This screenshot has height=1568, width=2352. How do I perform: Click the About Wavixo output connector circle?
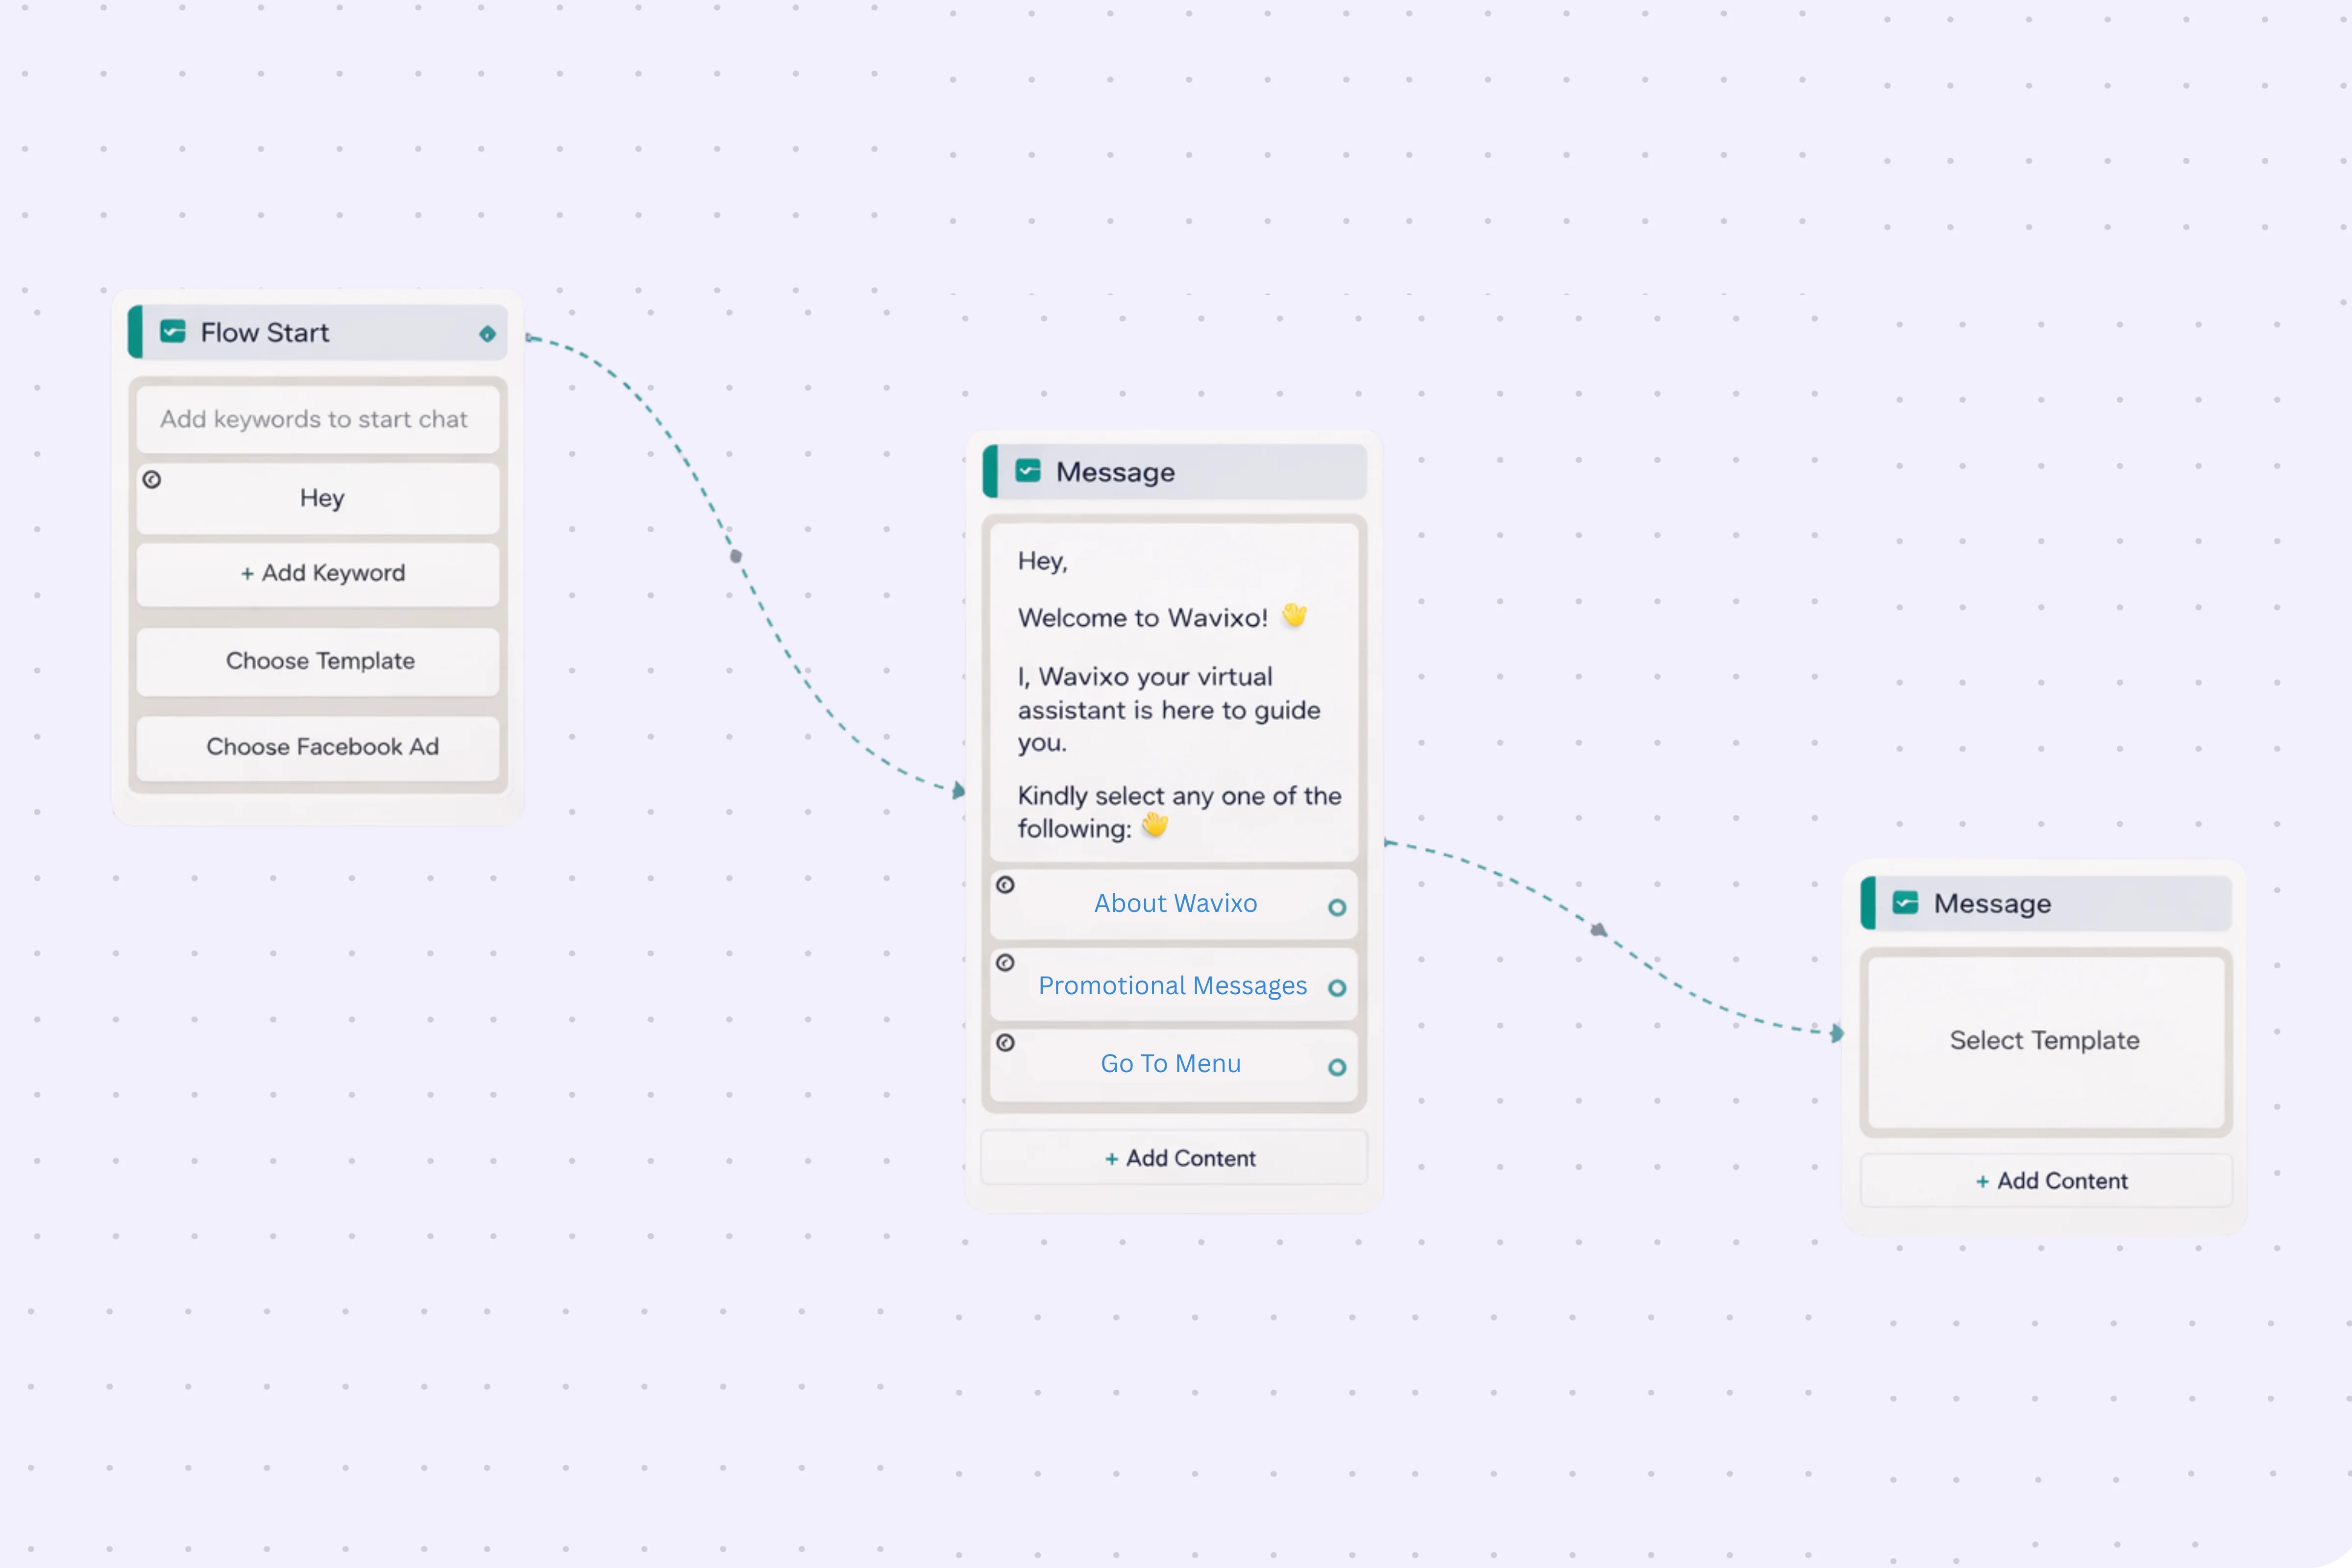1337,908
